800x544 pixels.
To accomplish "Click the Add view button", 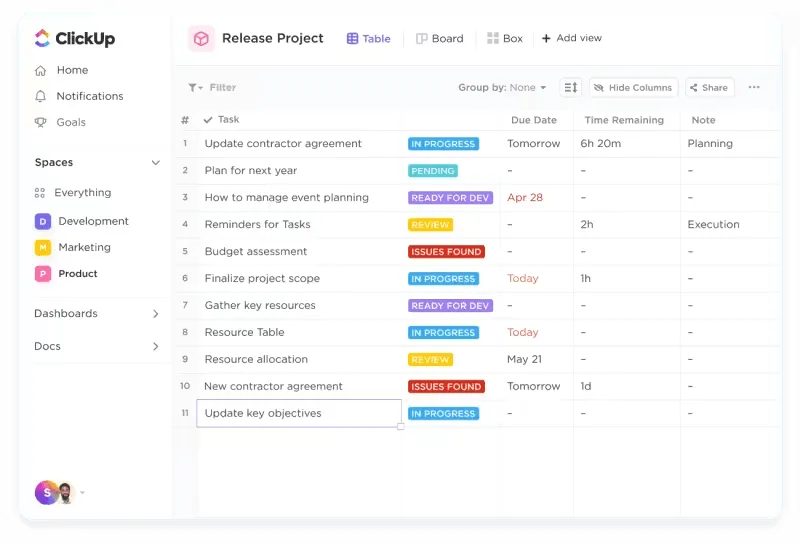I will tap(571, 38).
